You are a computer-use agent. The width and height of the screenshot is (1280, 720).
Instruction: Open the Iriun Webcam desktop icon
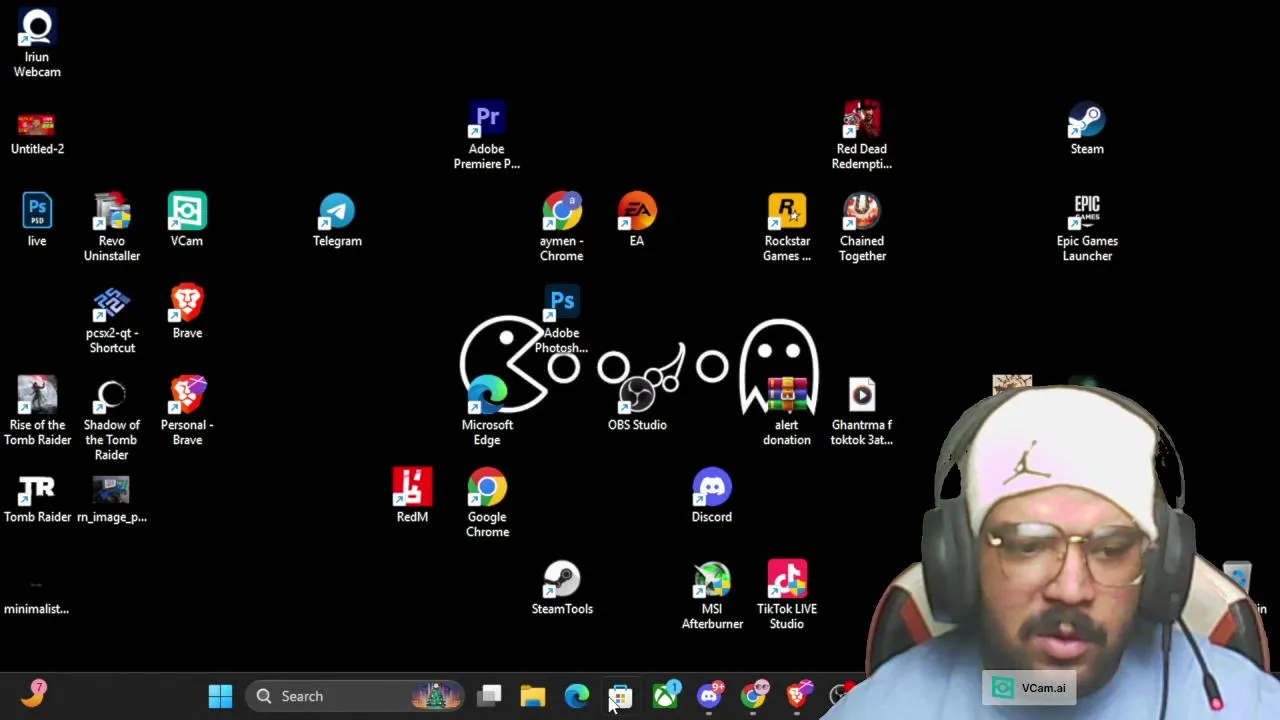37,44
